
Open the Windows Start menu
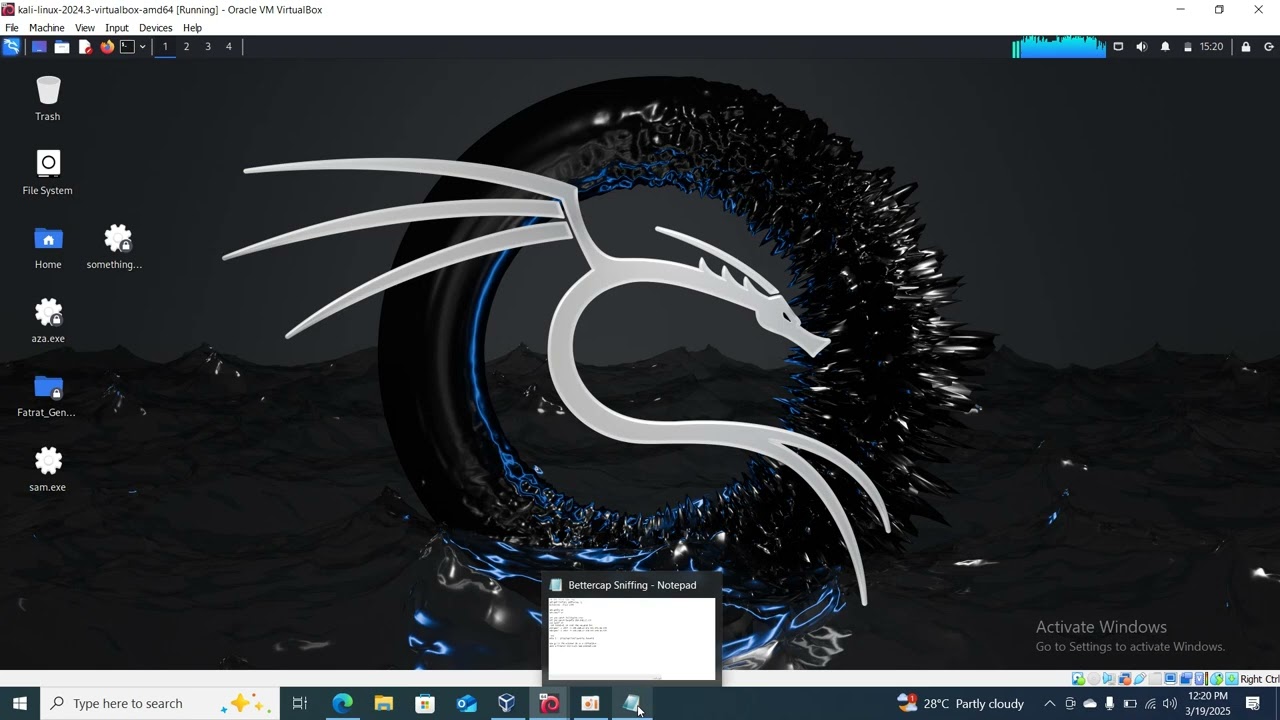tap(20, 703)
